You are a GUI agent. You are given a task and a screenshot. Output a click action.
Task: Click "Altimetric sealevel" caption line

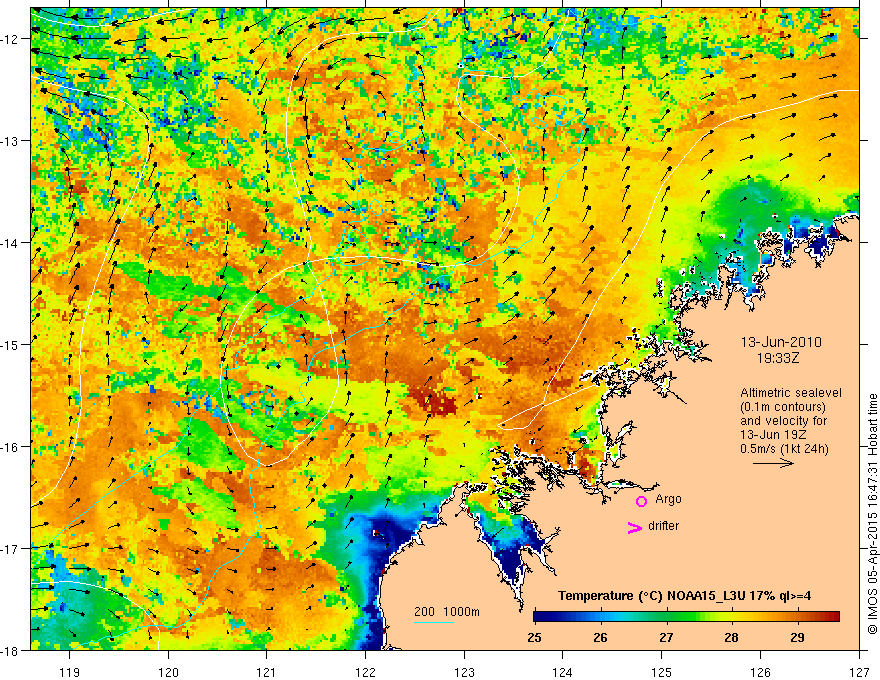click(x=791, y=393)
